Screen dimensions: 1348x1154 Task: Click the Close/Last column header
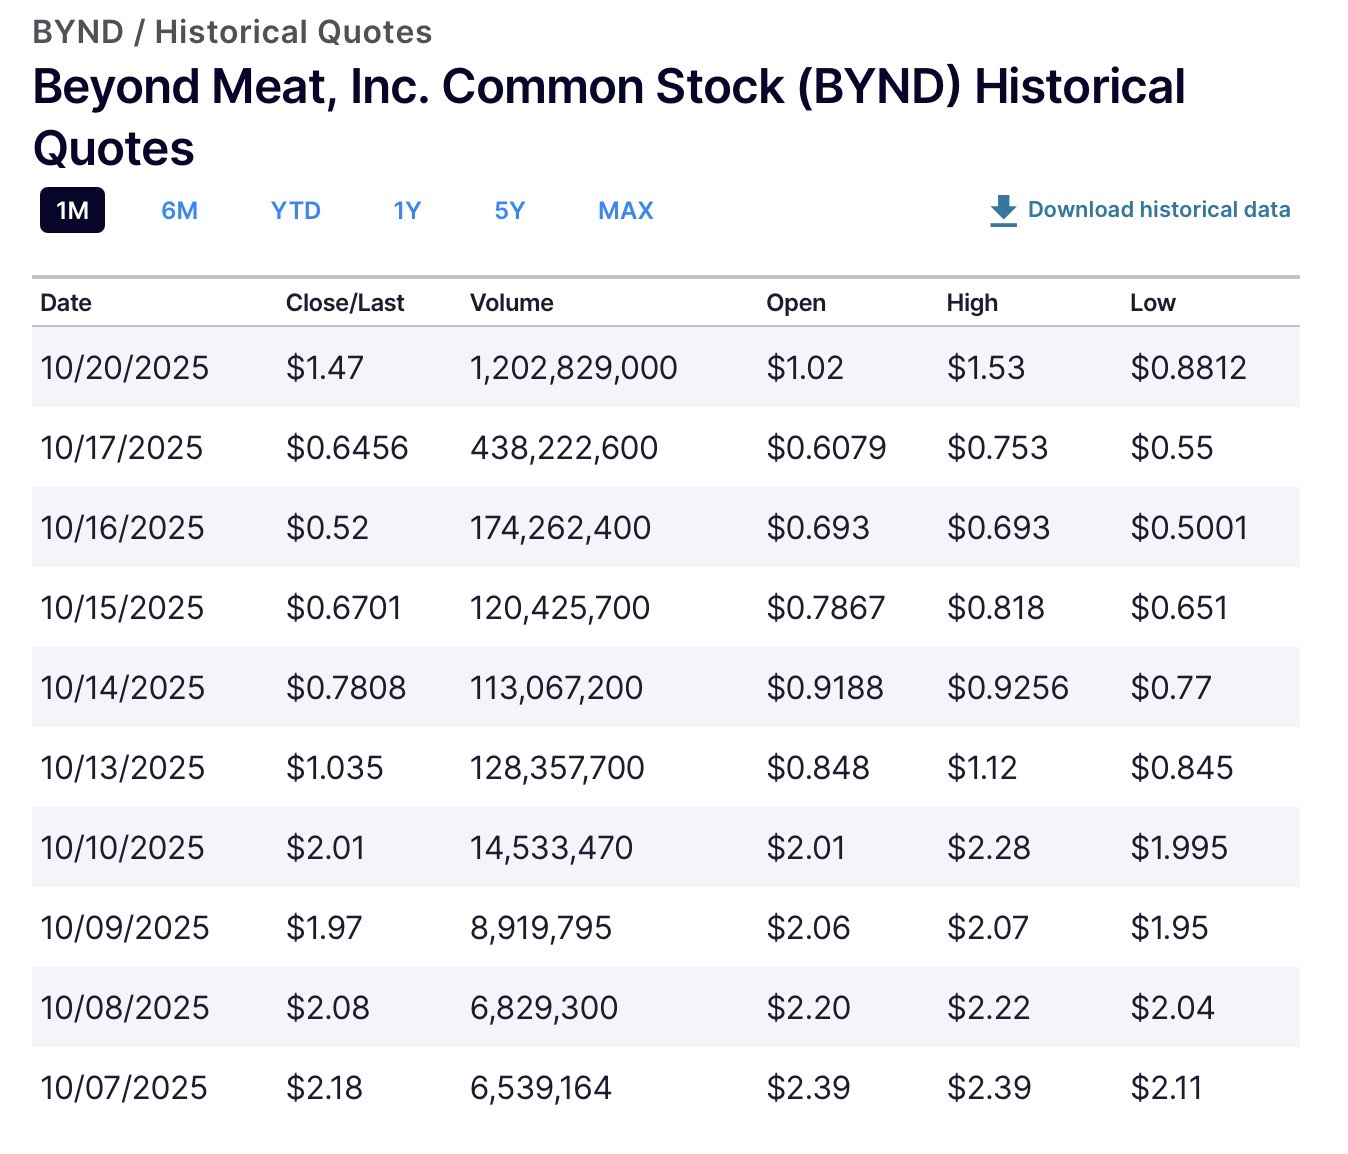[345, 303]
